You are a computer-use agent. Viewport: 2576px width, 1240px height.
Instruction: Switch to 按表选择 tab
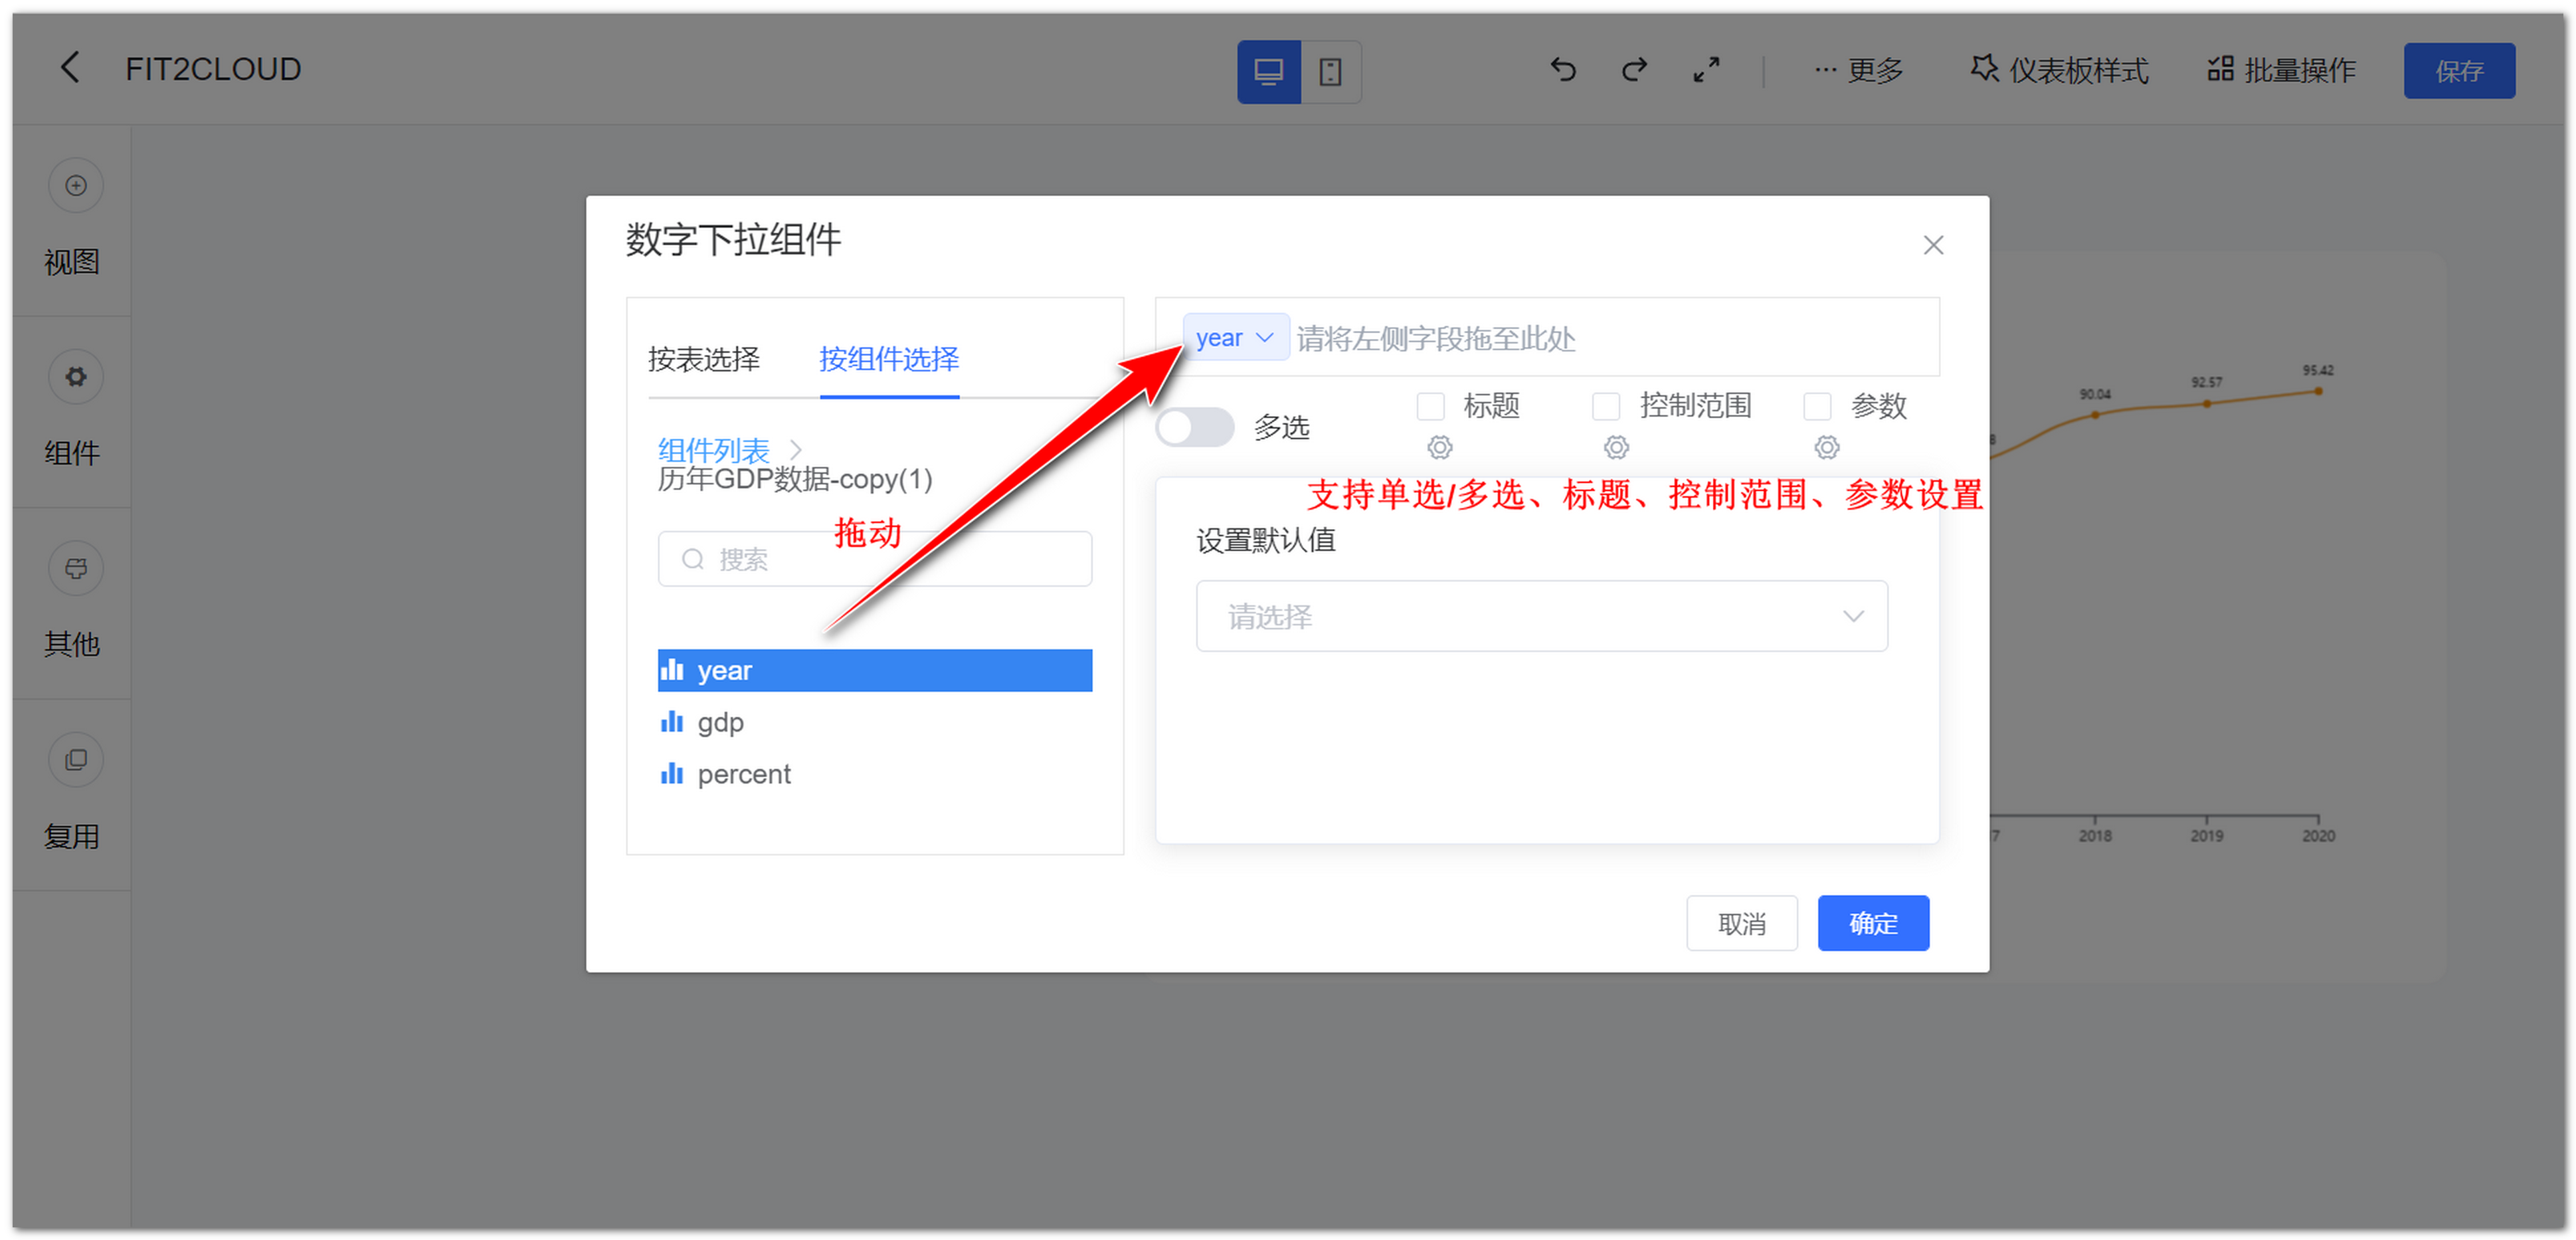(703, 359)
